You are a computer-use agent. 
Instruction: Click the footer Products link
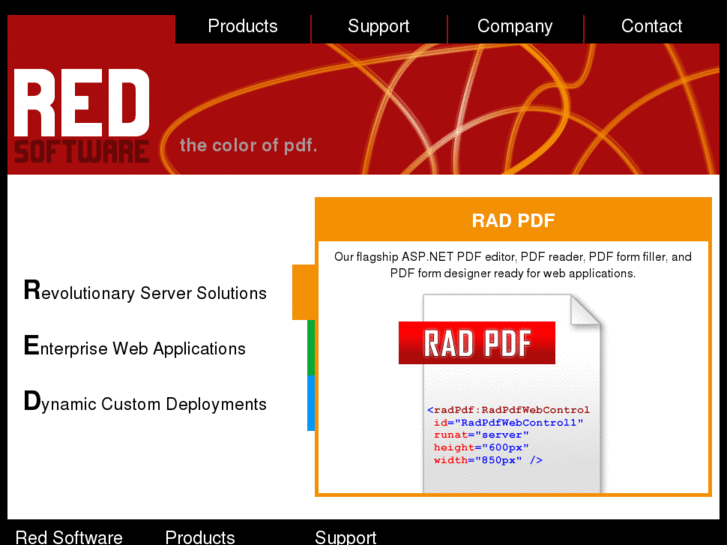click(200, 538)
